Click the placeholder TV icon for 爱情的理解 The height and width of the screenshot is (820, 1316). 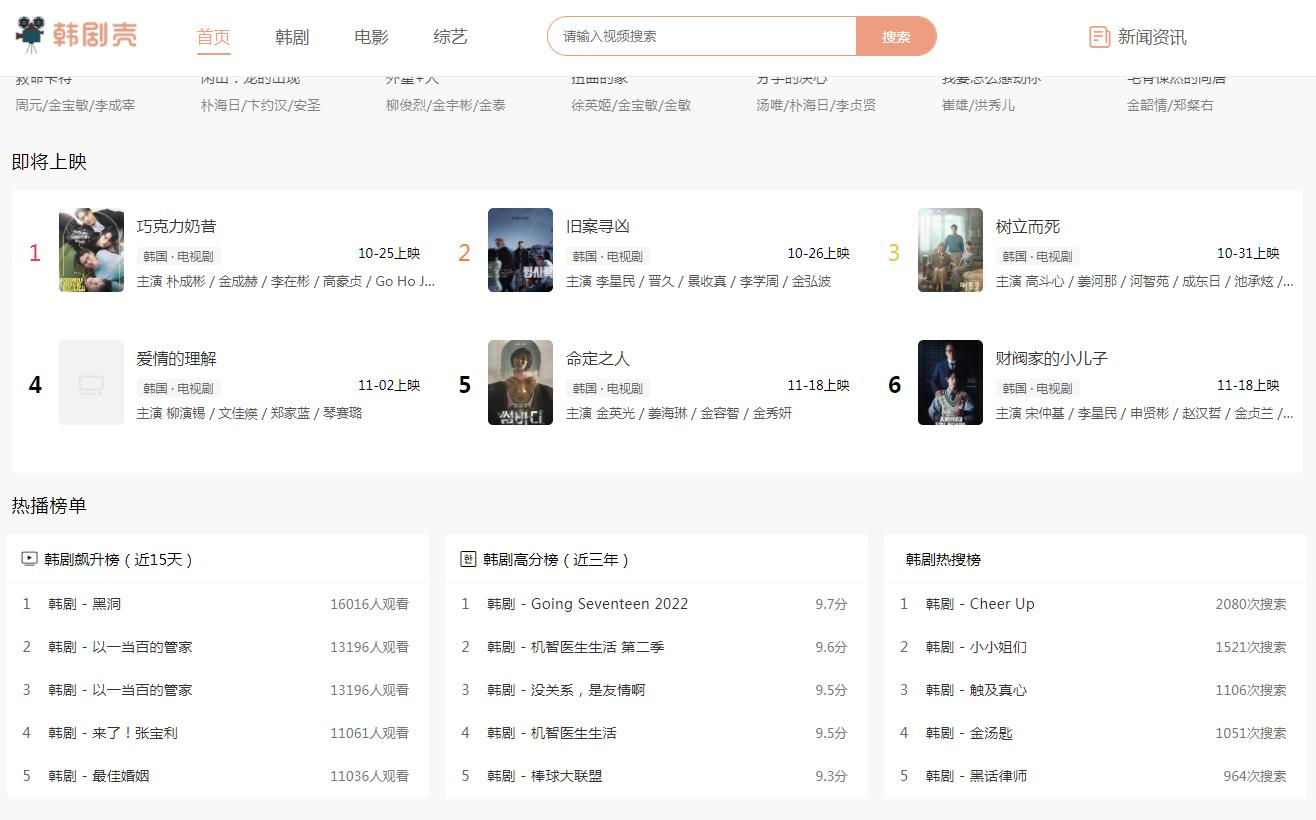click(91, 382)
